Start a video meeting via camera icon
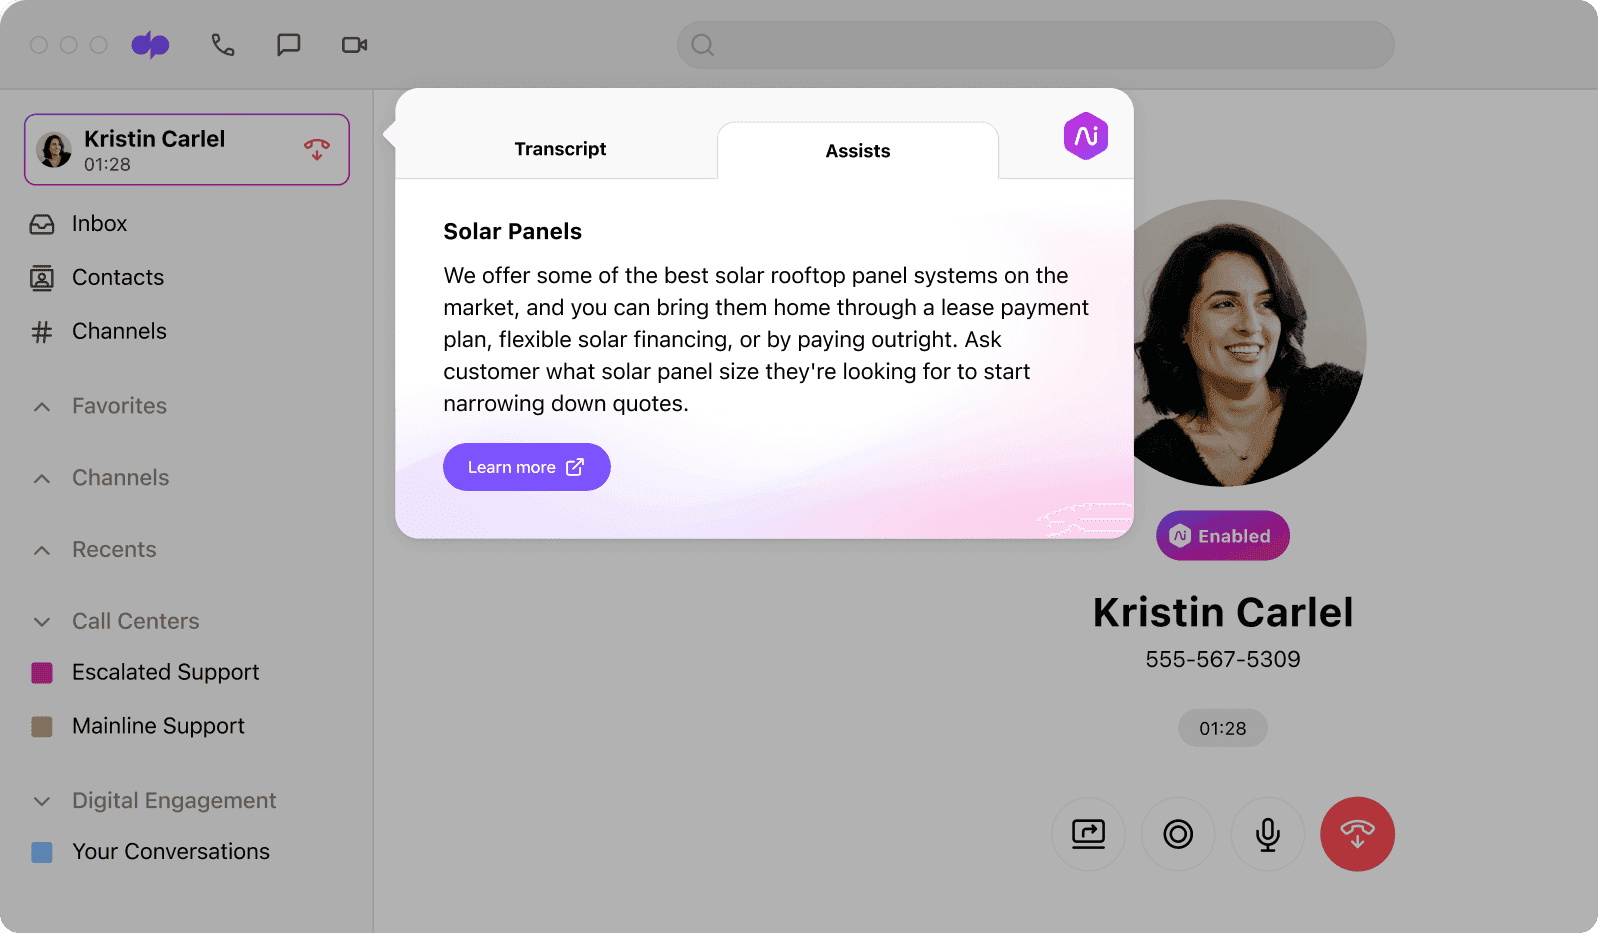 click(354, 45)
